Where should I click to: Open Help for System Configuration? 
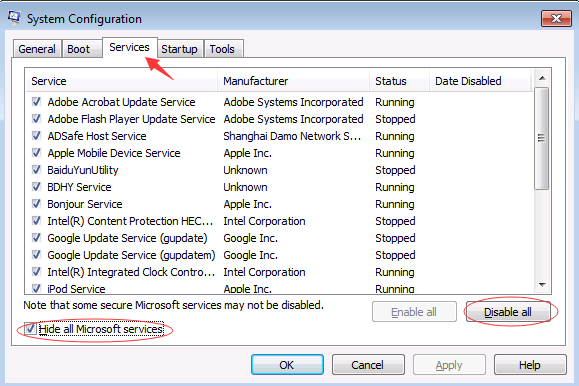530,365
